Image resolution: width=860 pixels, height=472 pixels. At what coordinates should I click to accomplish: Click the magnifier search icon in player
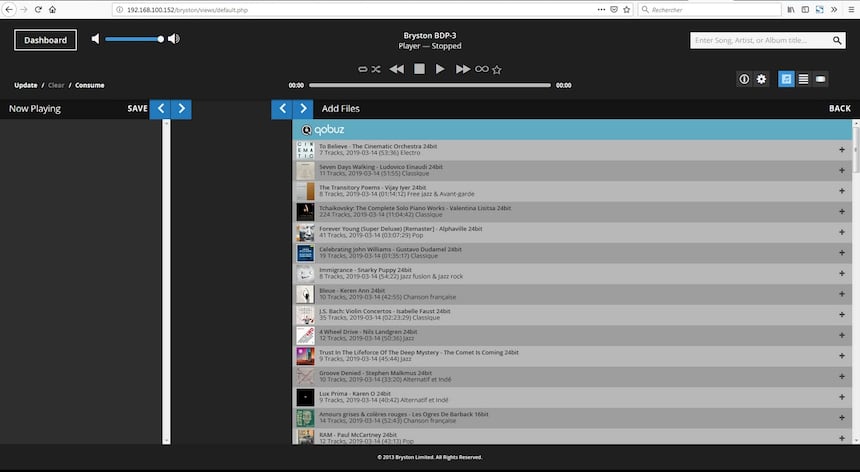[x=837, y=40]
